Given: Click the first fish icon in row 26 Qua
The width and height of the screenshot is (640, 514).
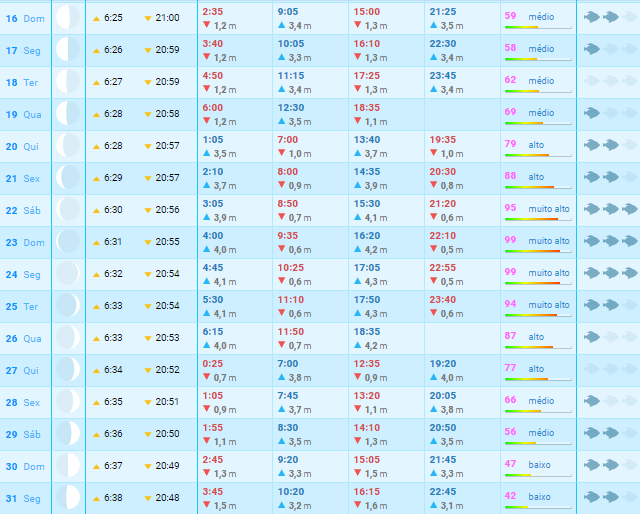Looking at the screenshot, I should coord(592,337).
